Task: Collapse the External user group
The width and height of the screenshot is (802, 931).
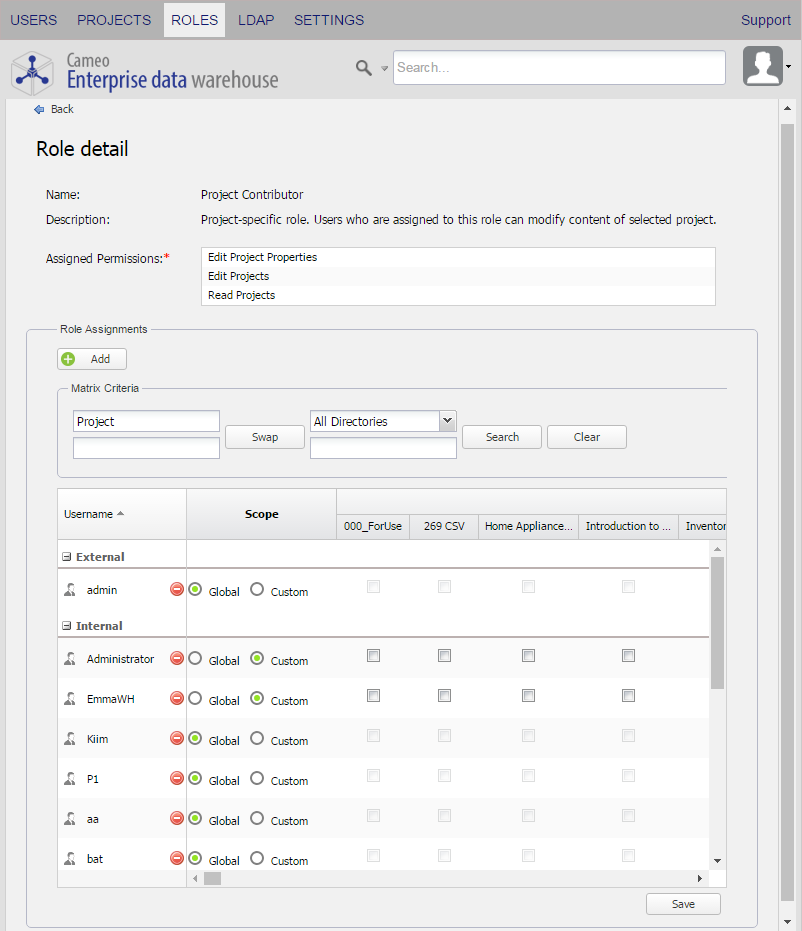Action: click(x=67, y=557)
